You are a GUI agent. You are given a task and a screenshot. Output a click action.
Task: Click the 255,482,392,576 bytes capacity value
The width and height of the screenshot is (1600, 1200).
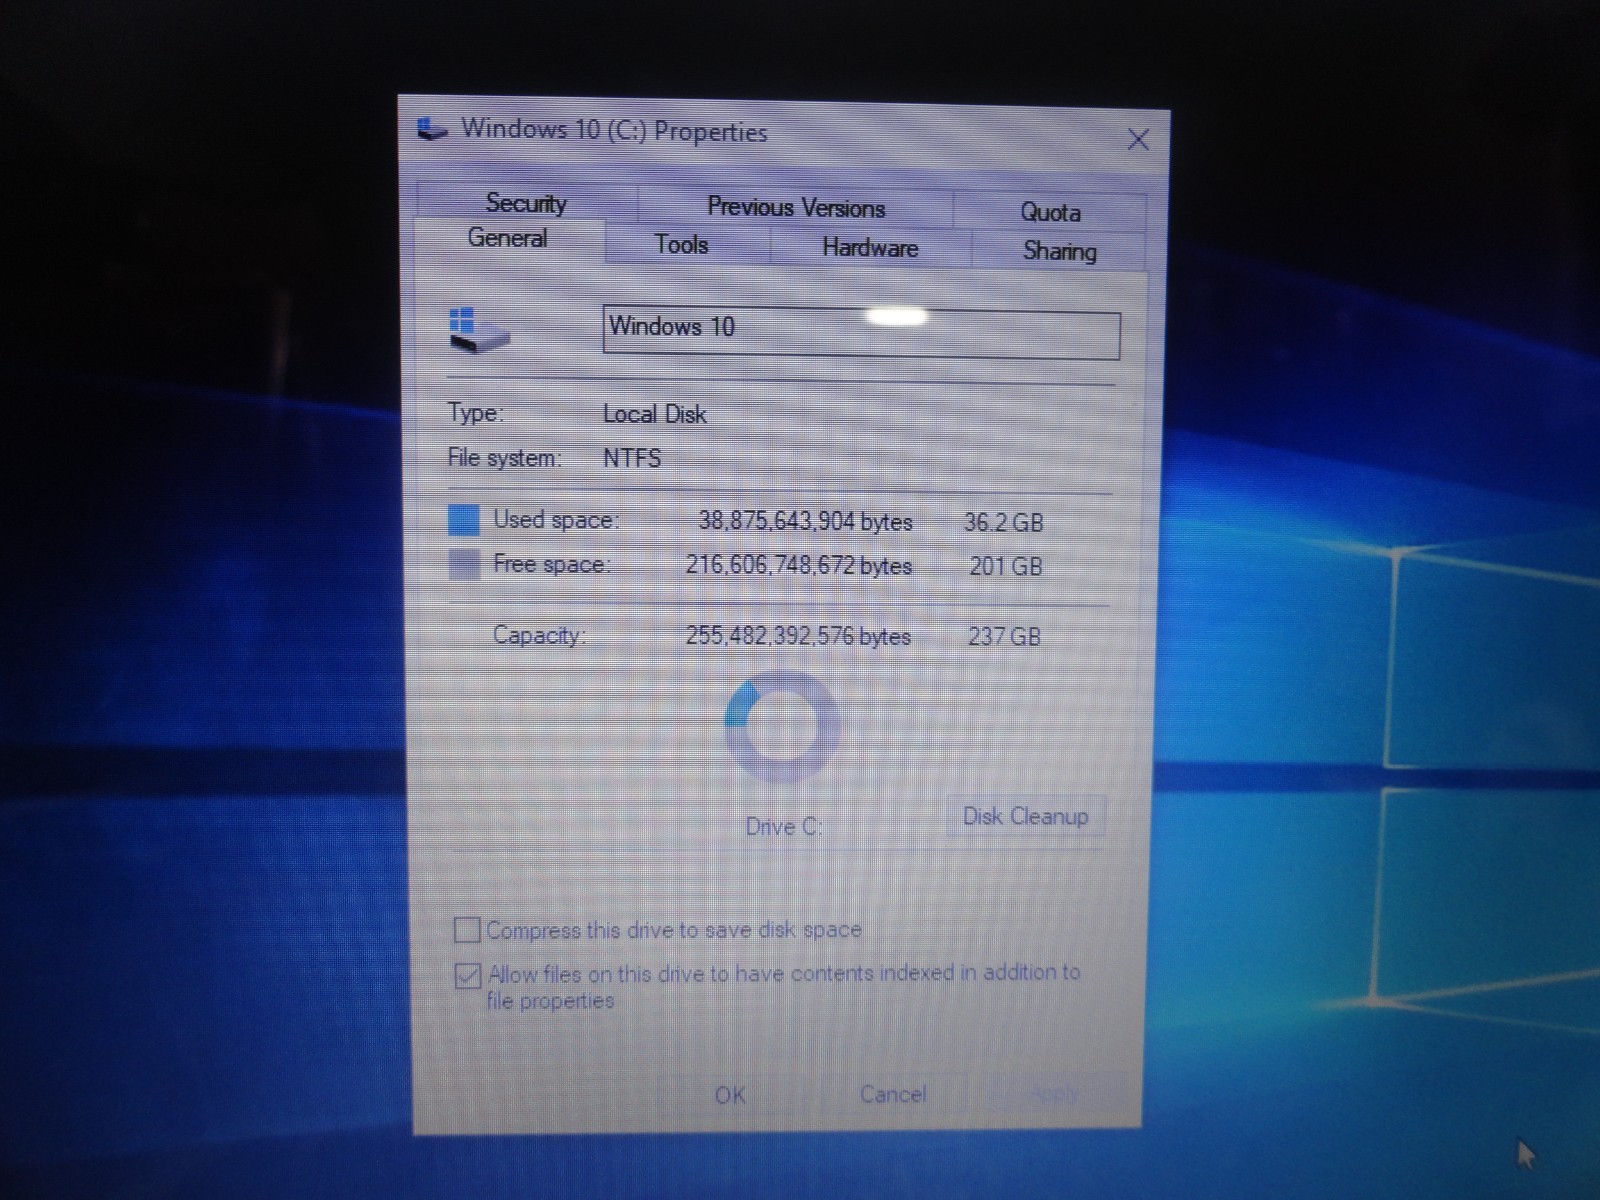(x=798, y=636)
